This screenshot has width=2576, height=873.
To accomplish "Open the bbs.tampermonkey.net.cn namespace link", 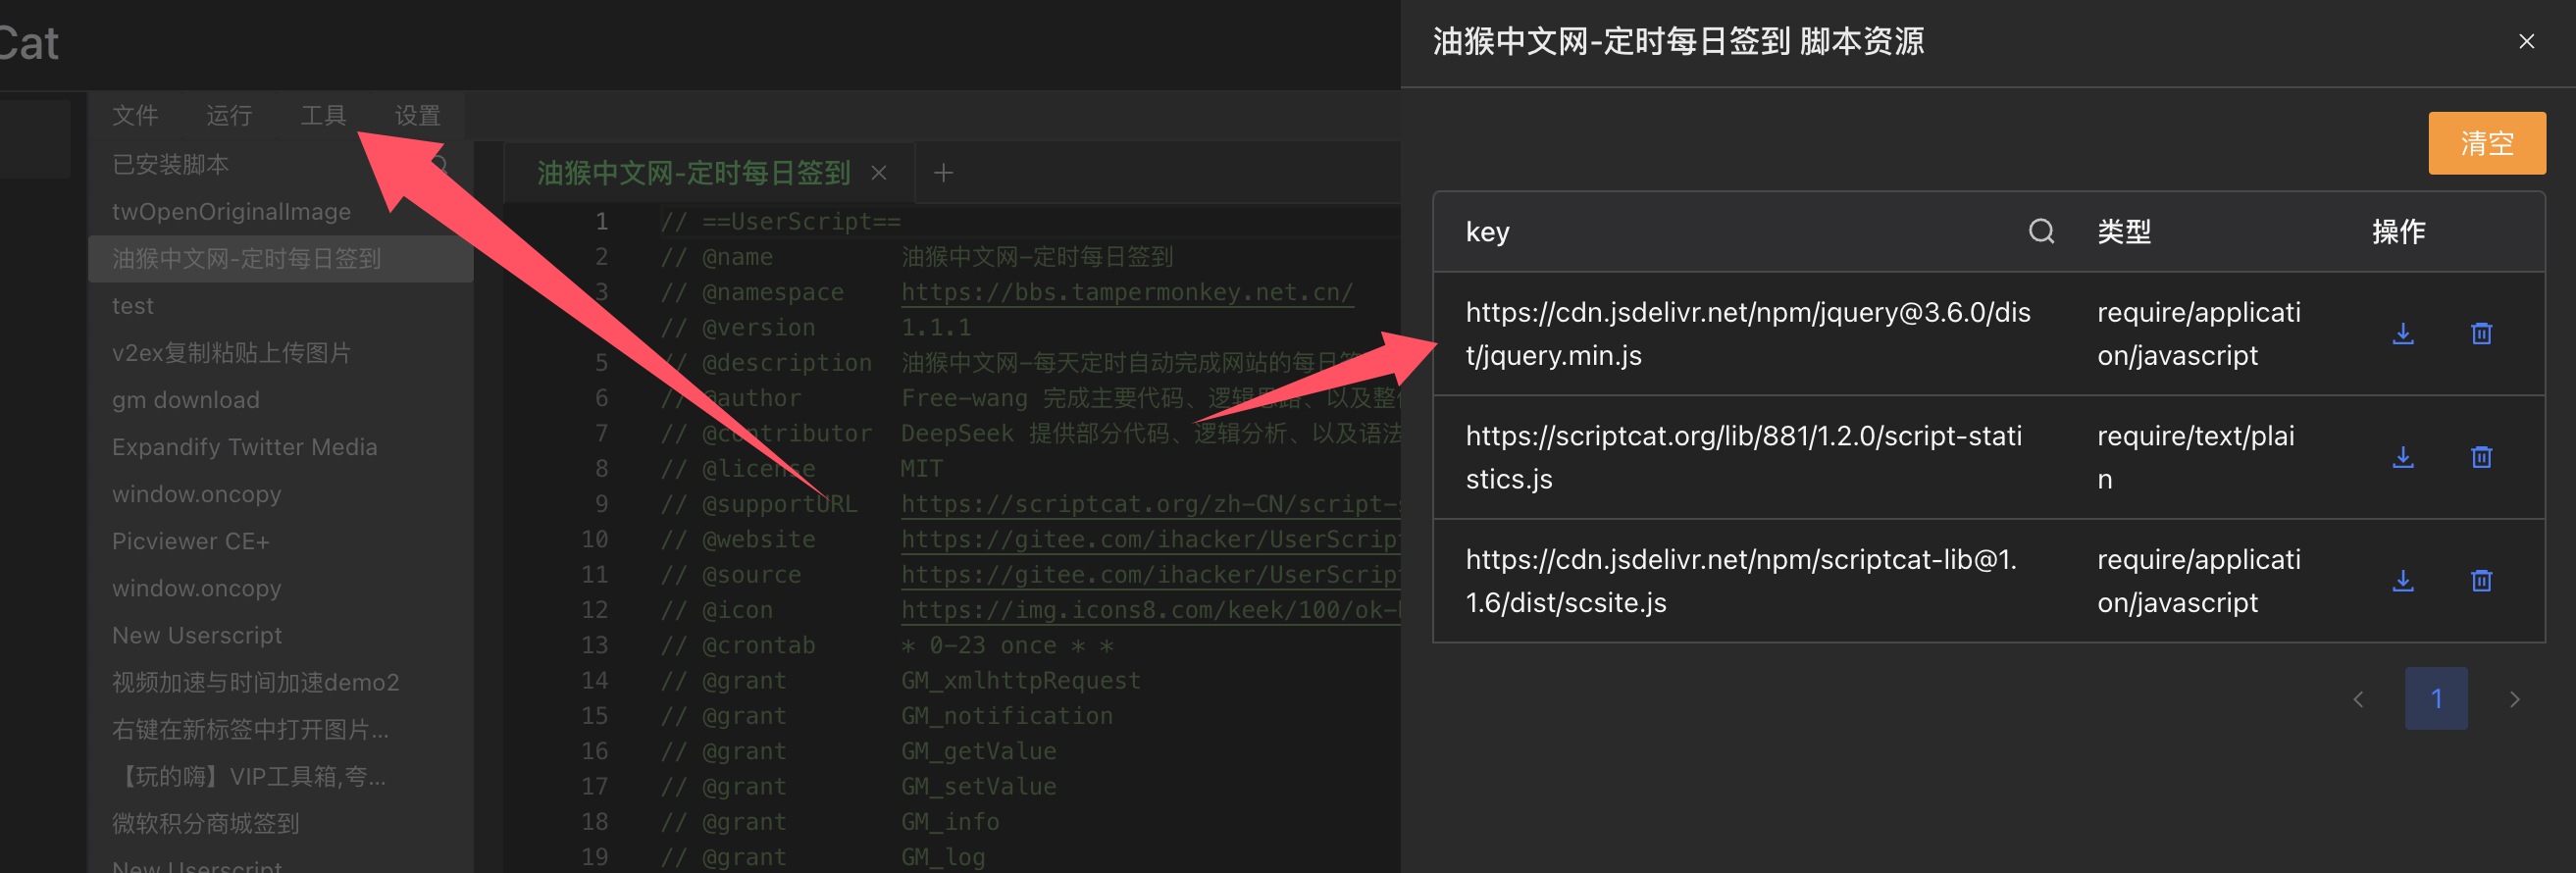I will [x=1126, y=293].
